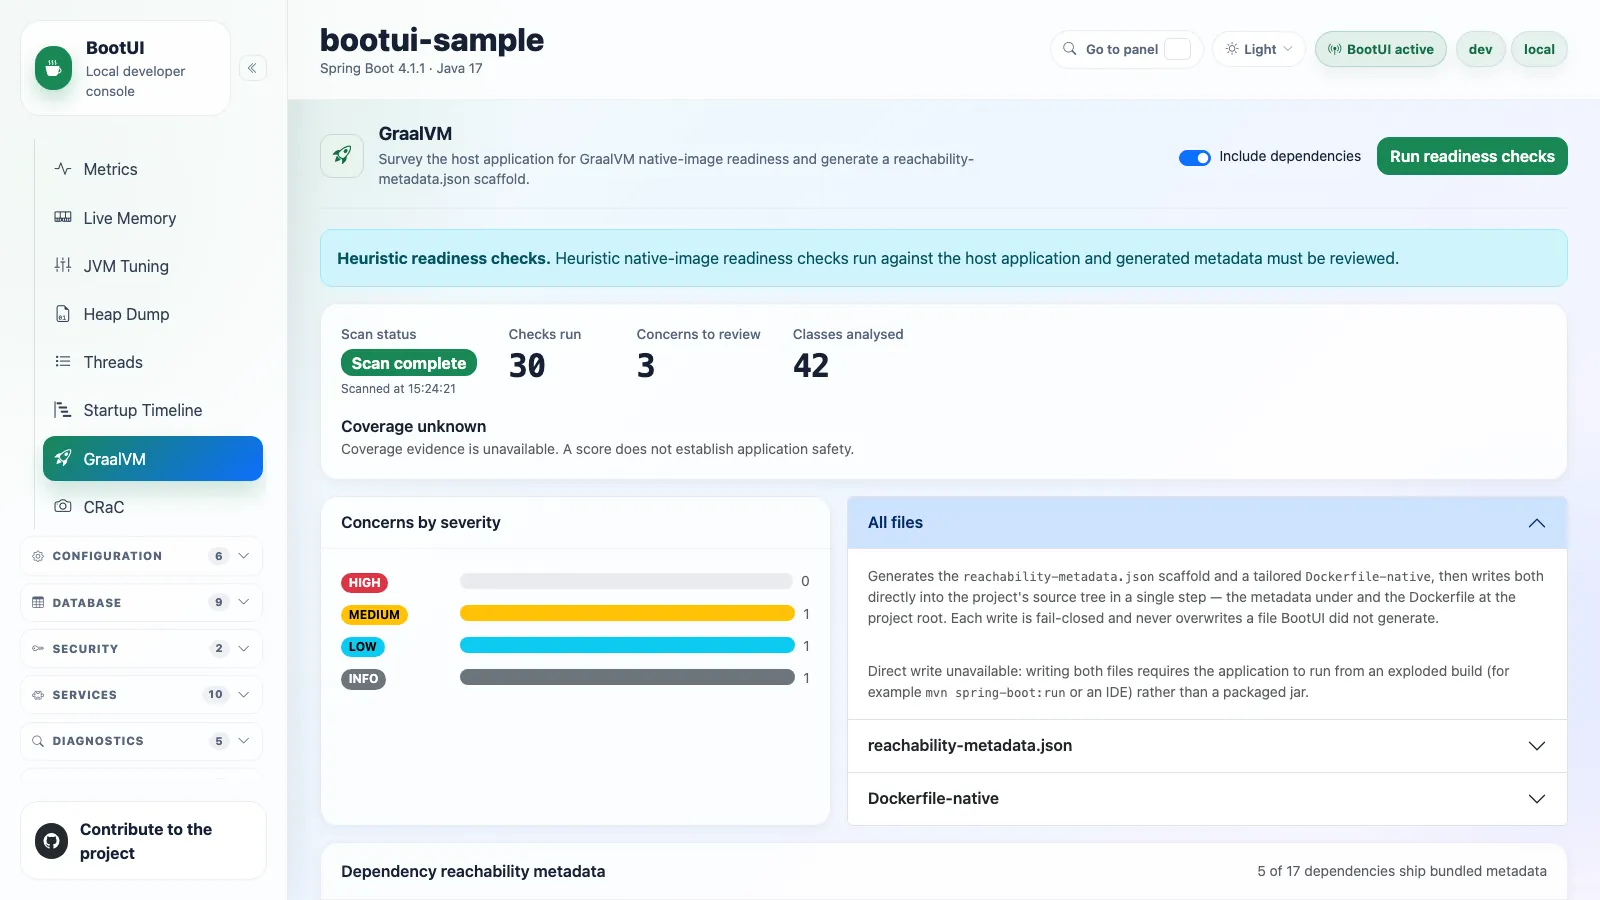The image size is (1600, 900).
Task: Expand the Dockerfile-native accordion
Action: click(1207, 799)
